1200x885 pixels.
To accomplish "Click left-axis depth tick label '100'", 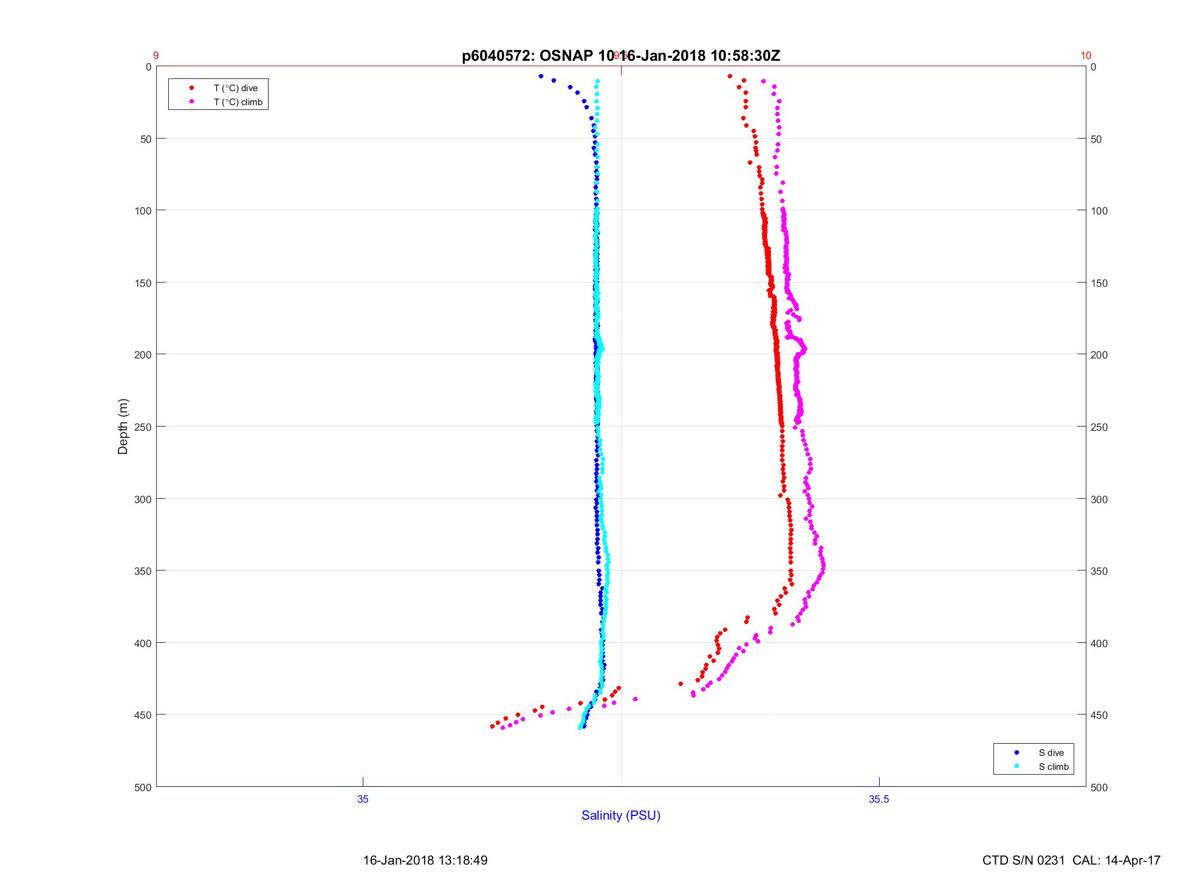I will coord(141,211).
